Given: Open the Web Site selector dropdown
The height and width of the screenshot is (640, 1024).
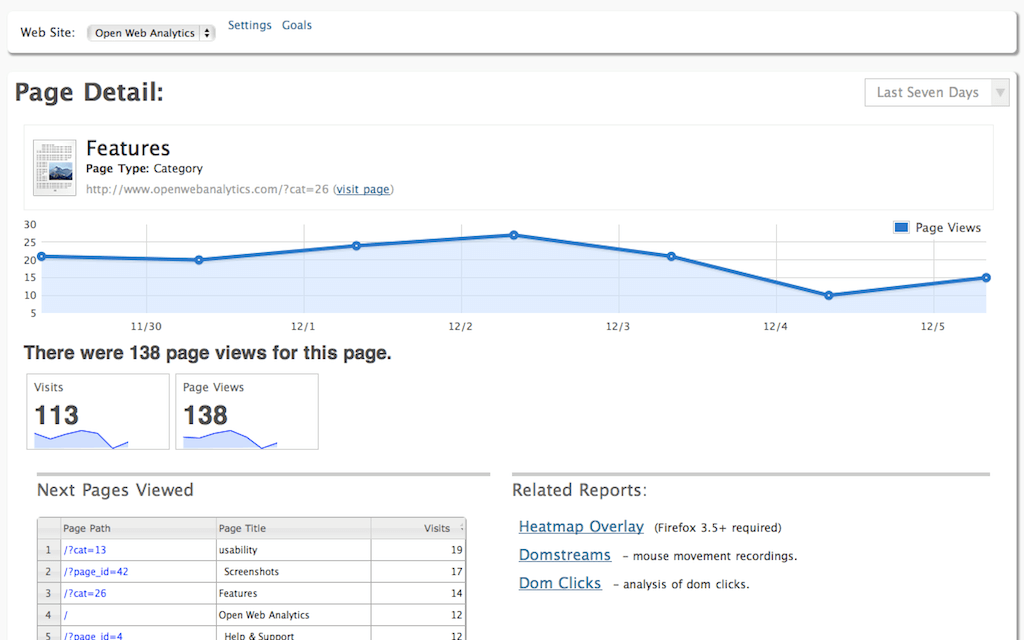Looking at the screenshot, I should click(x=151, y=33).
